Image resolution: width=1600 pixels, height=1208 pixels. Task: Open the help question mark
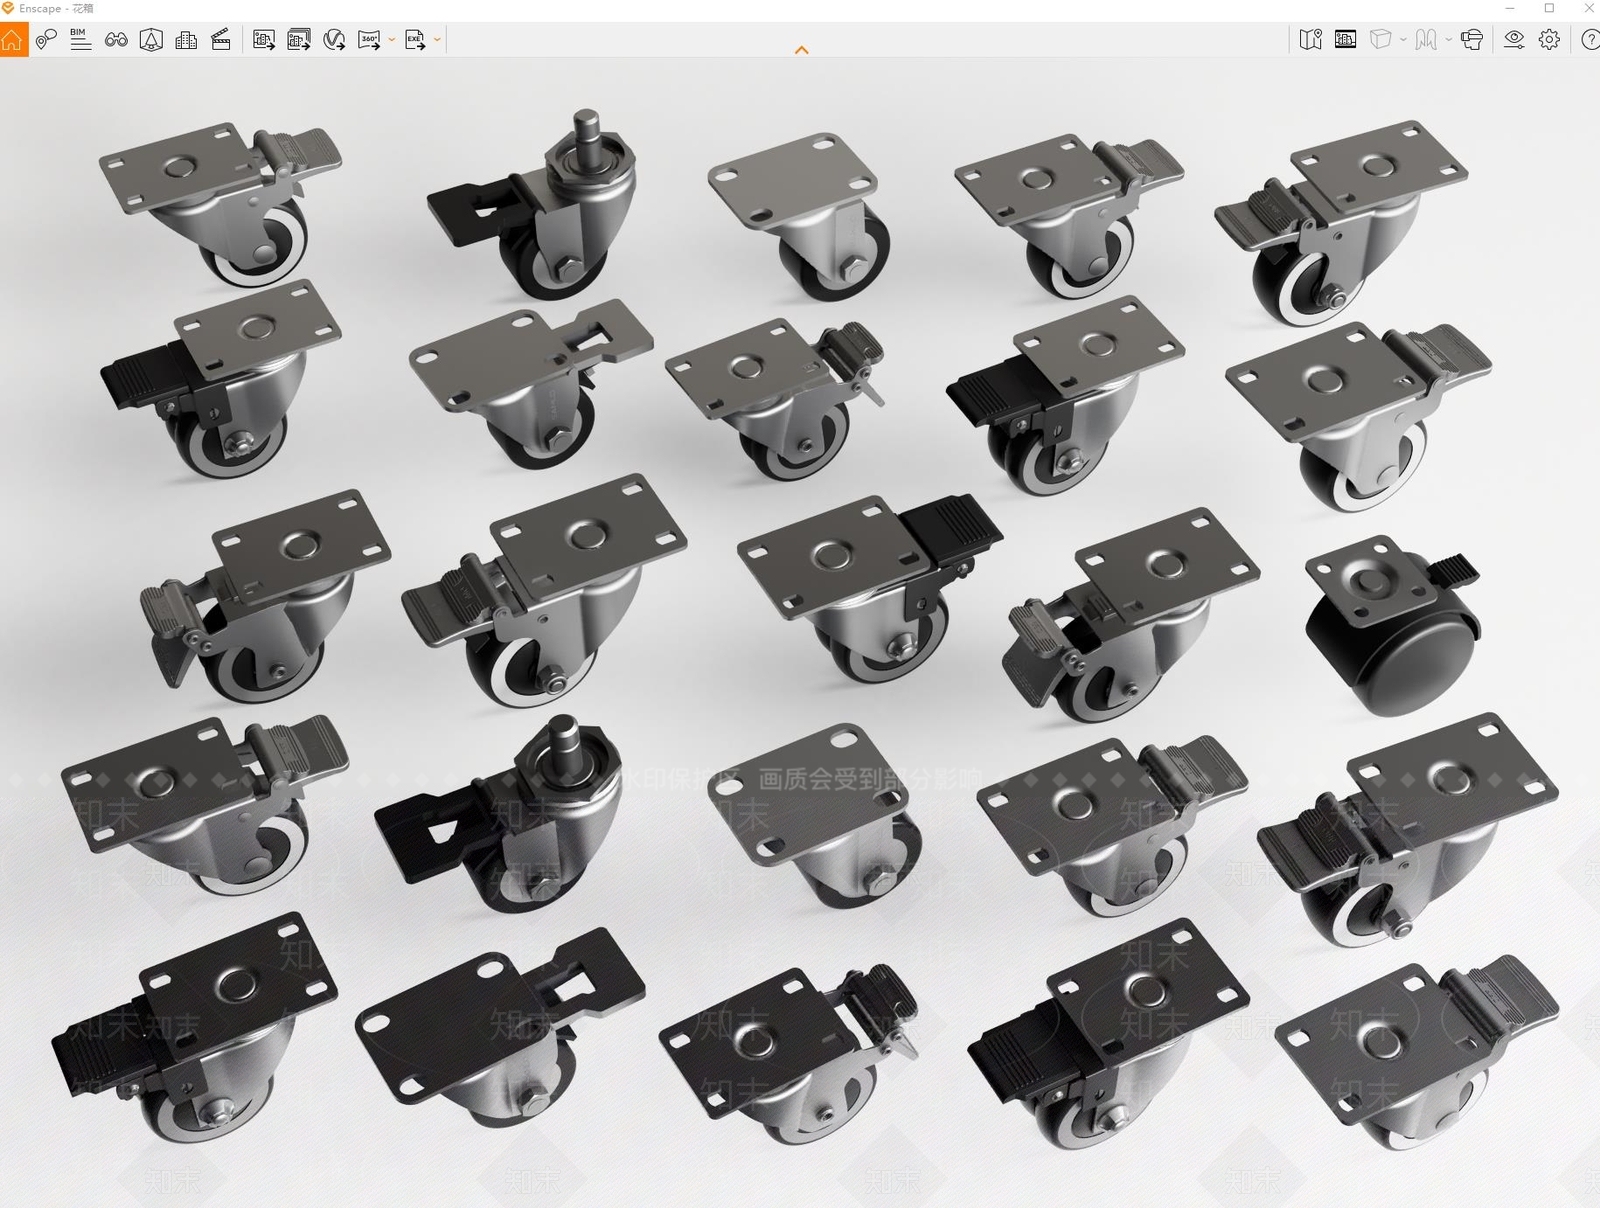tap(1590, 40)
